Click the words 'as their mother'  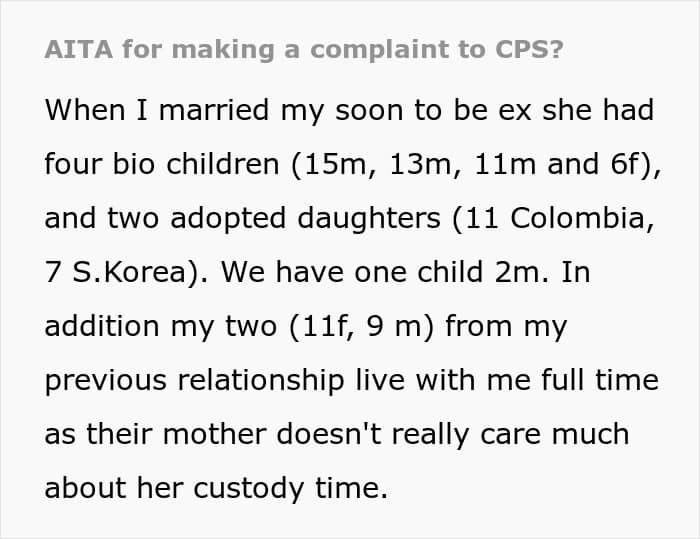coord(156,434)
